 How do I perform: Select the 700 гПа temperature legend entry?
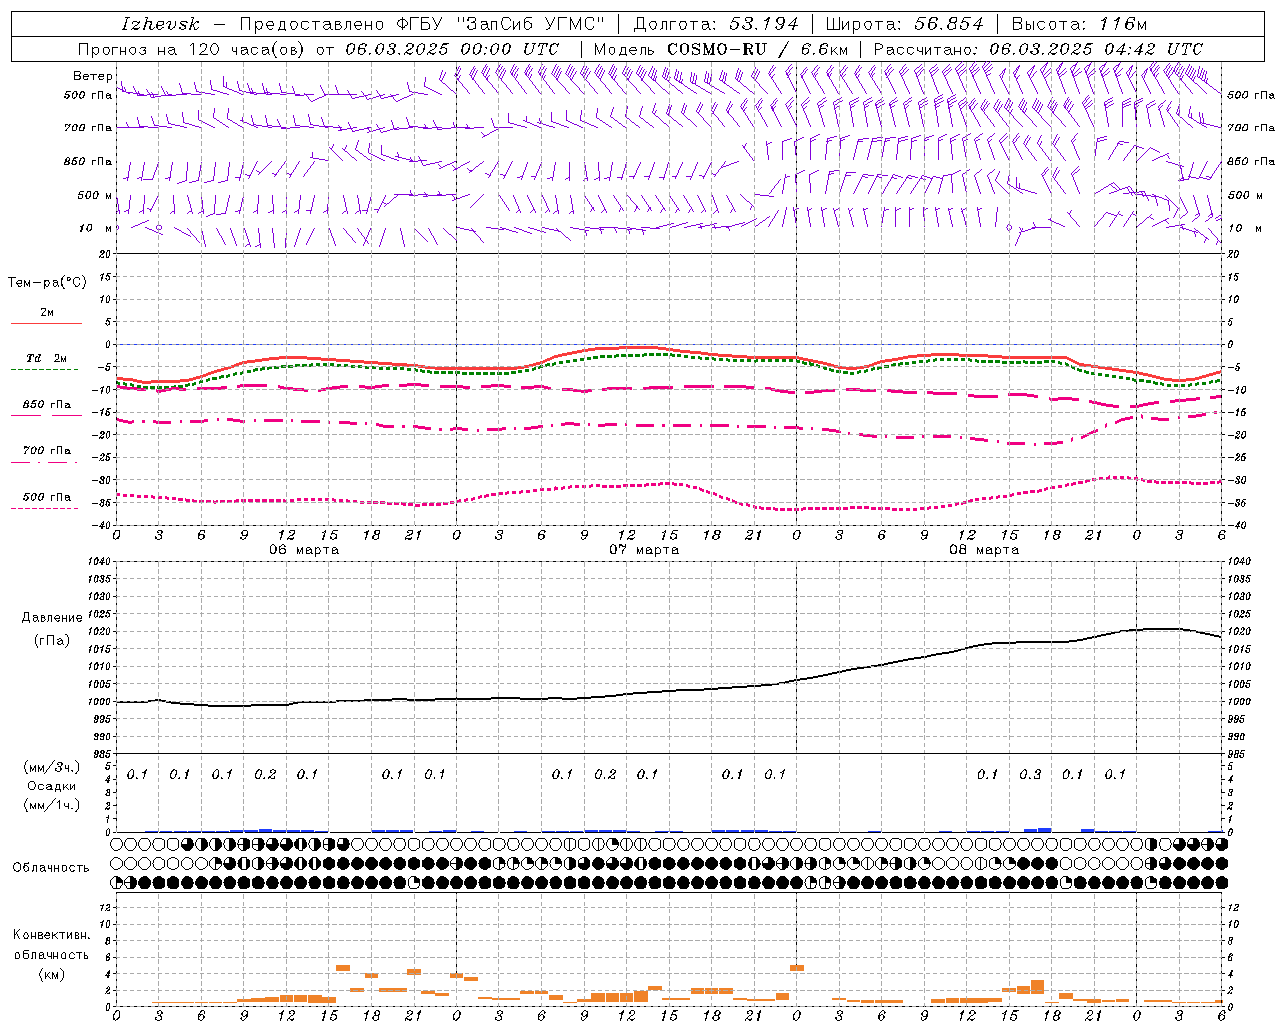pos(47,451)
